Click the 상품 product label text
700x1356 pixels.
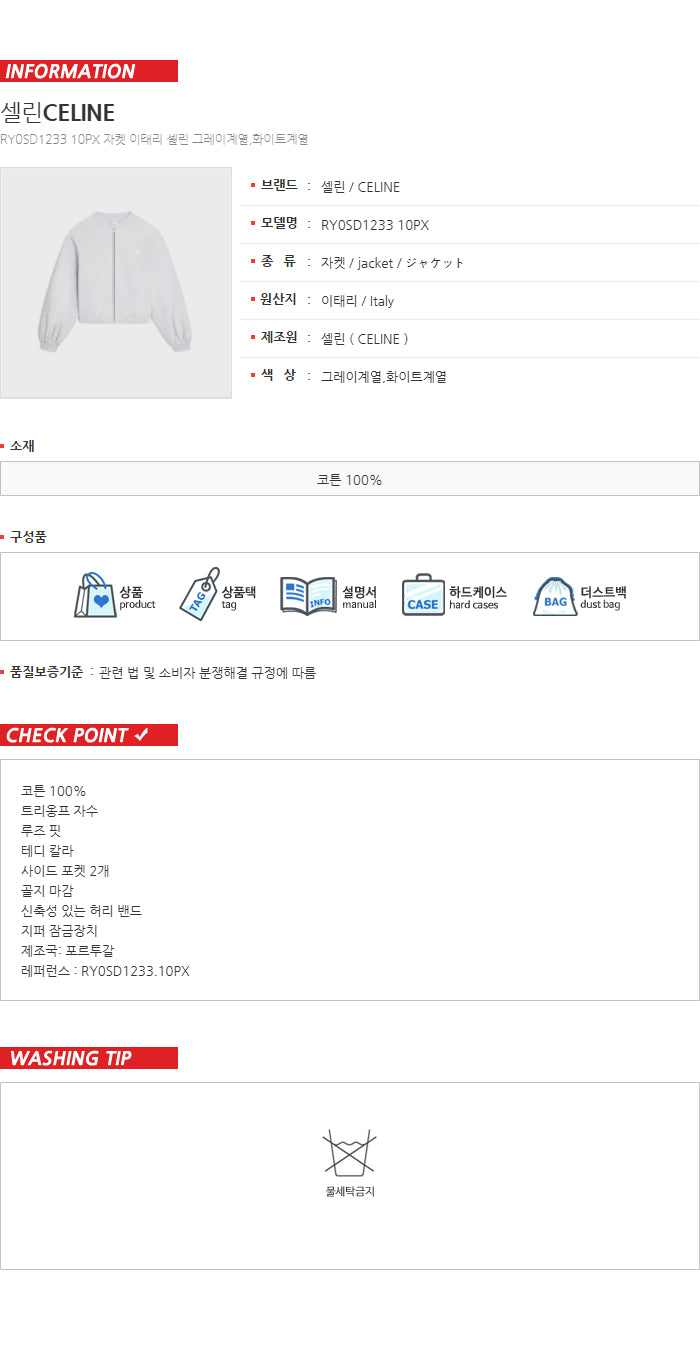coord(137,597)
